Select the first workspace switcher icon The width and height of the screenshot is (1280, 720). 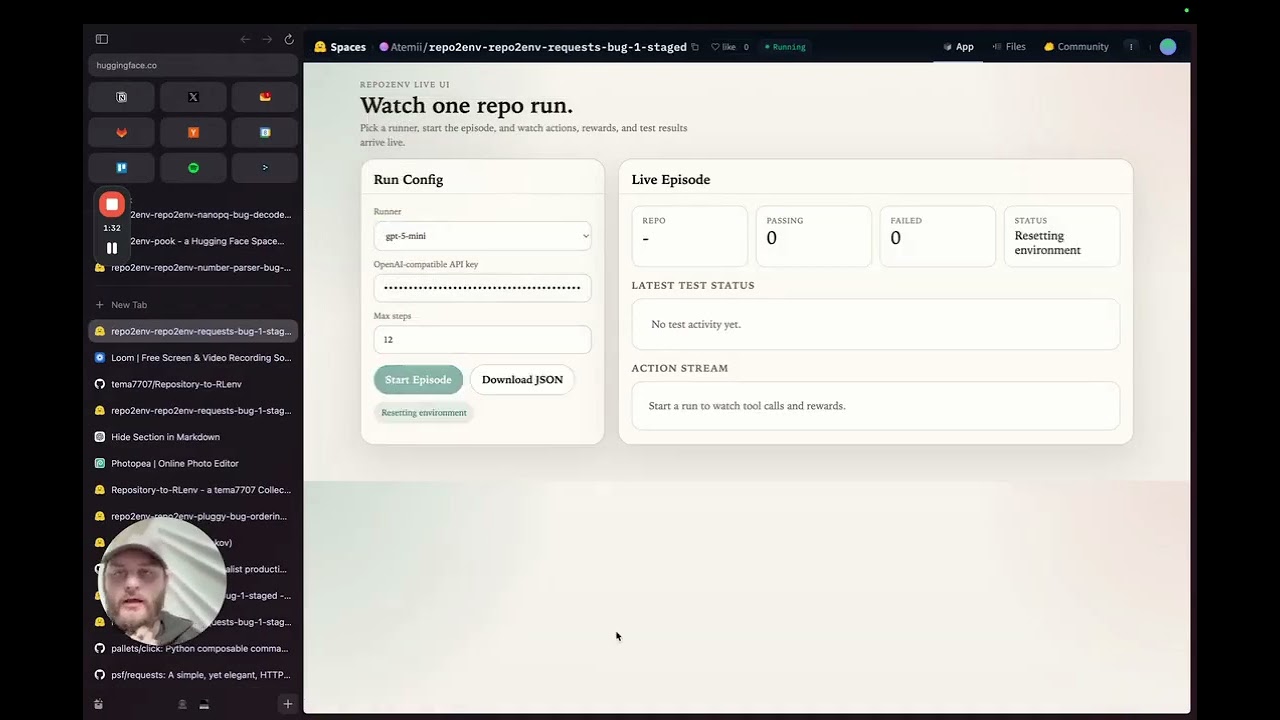point(182,704)
